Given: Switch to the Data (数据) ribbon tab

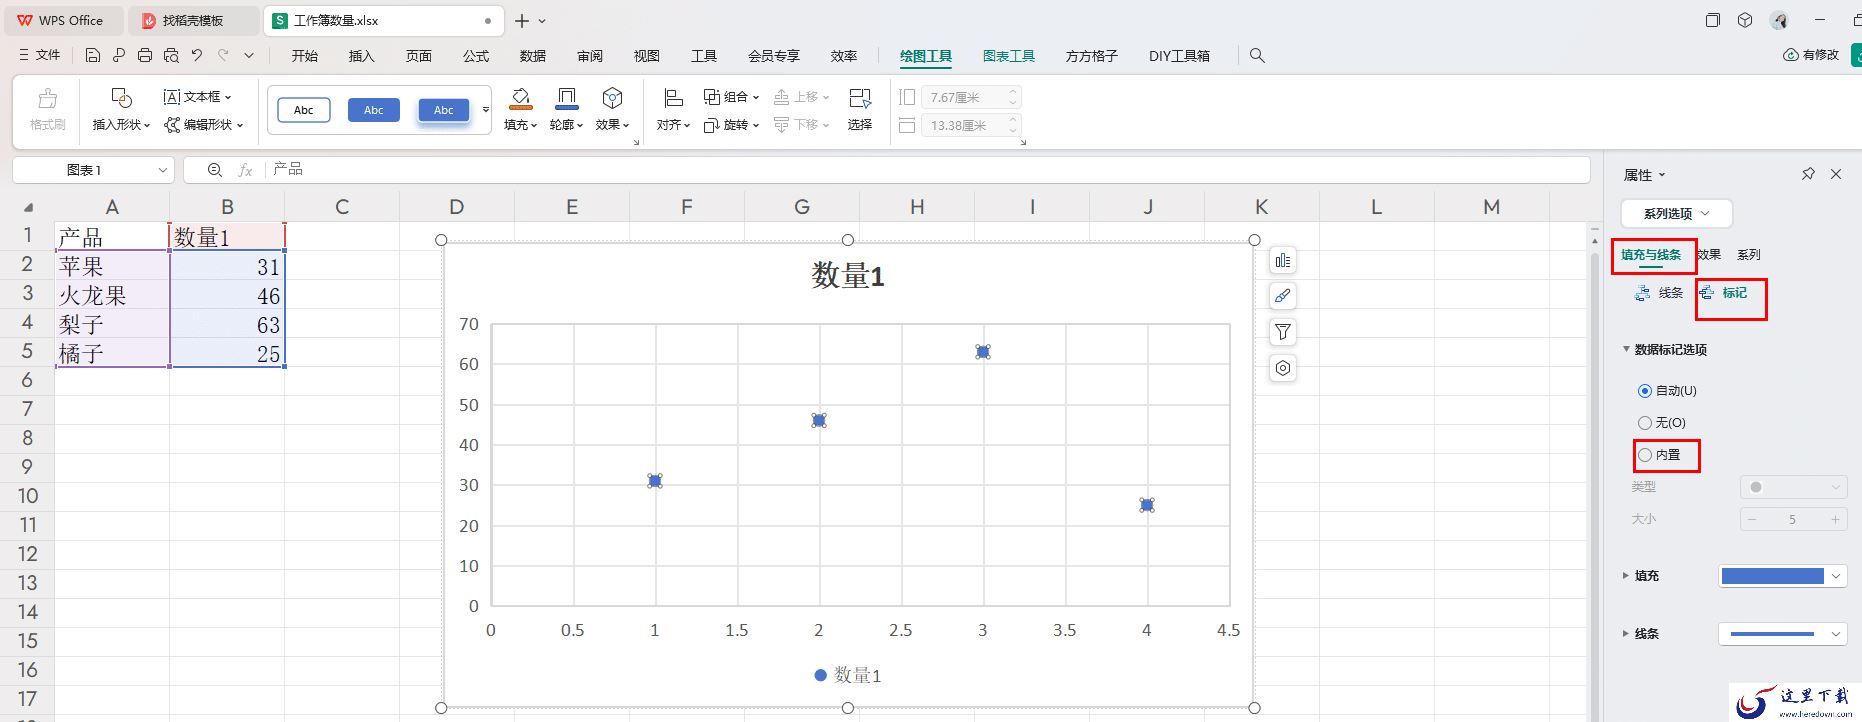Looking at the screenshot, I should [x=533, y=56].
